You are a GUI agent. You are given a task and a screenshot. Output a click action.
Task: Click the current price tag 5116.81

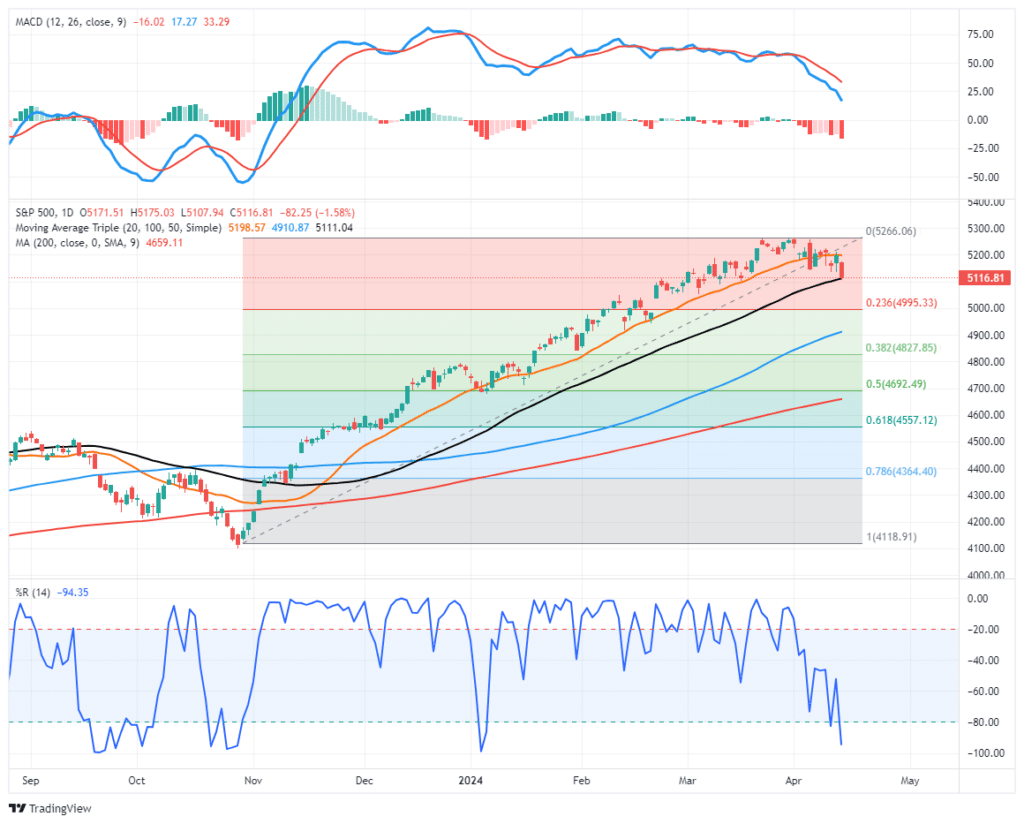985,278
